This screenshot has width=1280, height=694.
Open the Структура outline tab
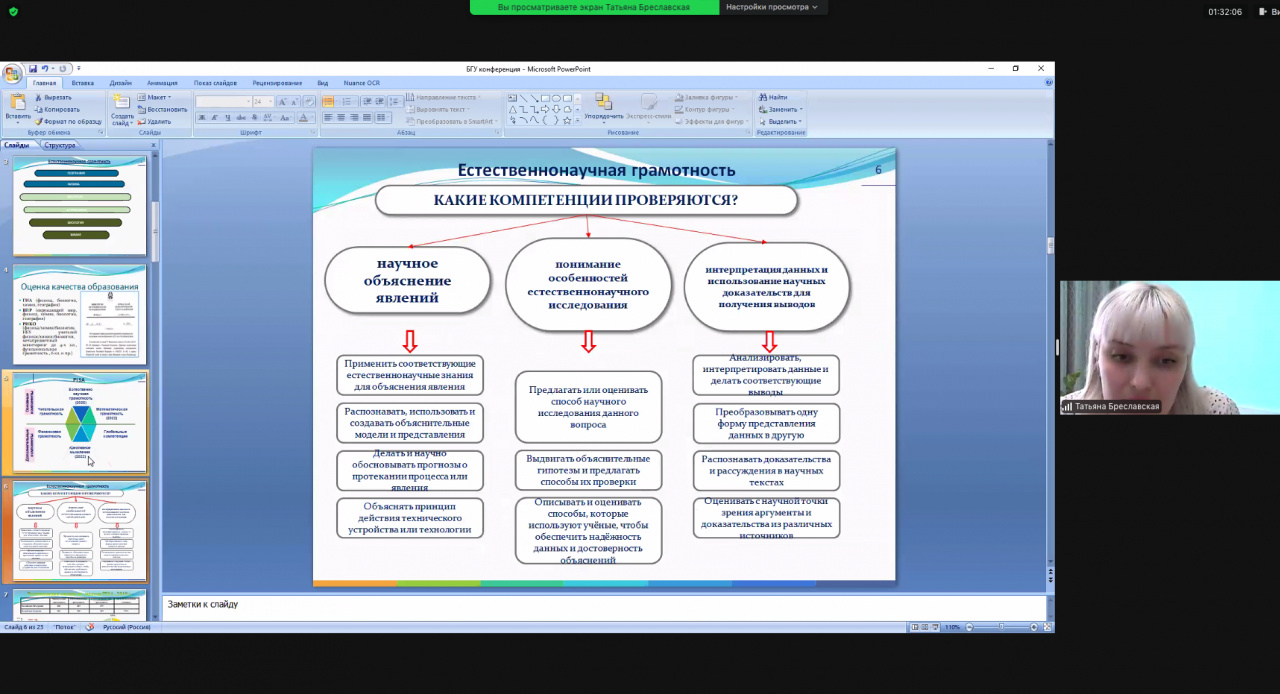click(60, 145)
